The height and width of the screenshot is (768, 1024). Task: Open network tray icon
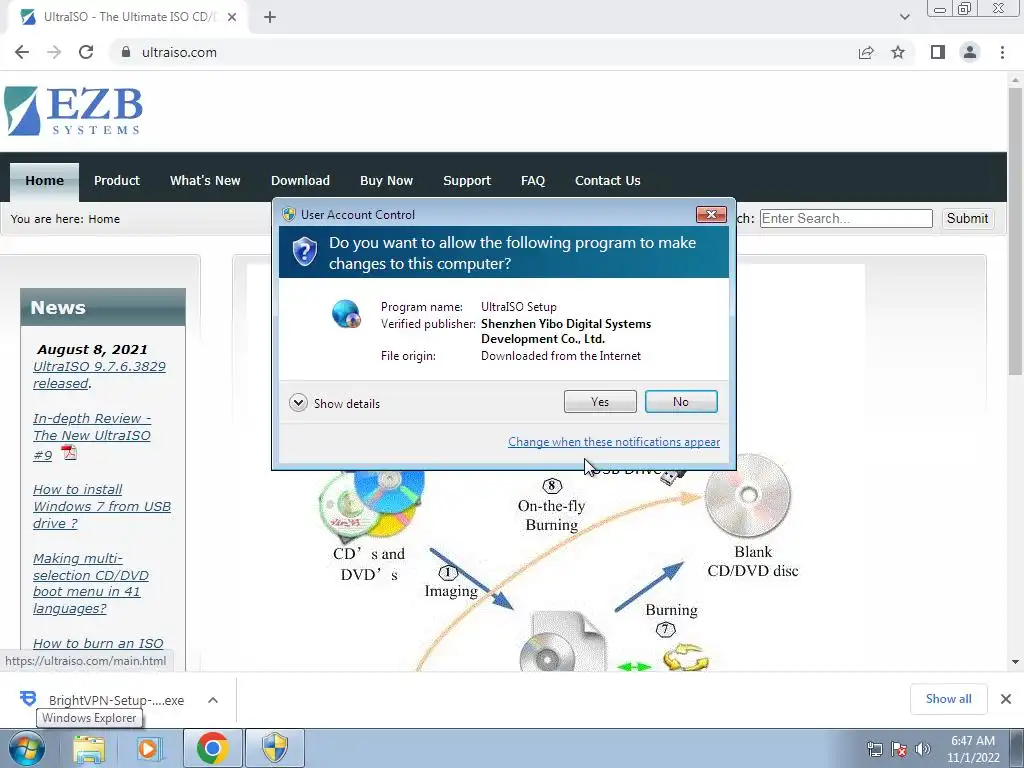click(874, 749)
